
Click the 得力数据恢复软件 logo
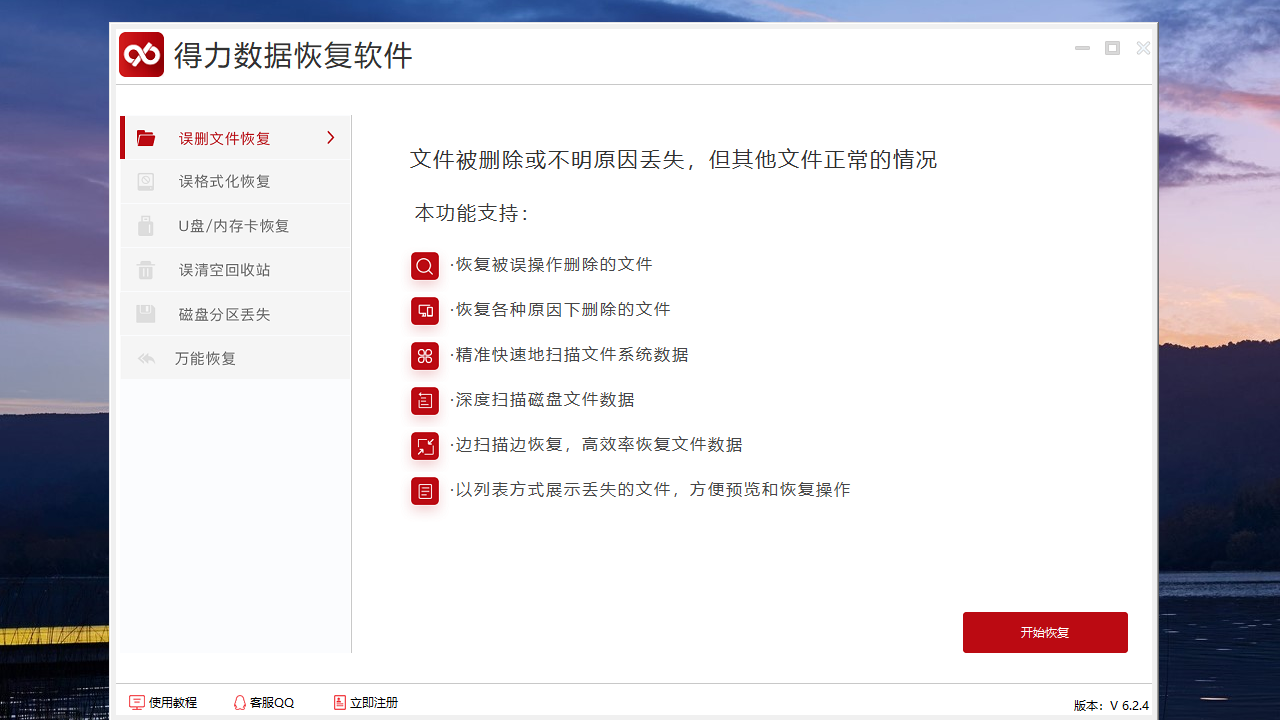(141, 54)
